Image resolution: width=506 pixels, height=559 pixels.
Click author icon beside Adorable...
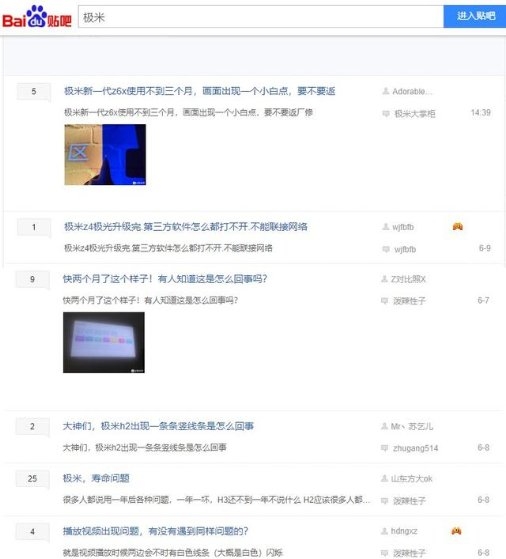click(385, 91)
